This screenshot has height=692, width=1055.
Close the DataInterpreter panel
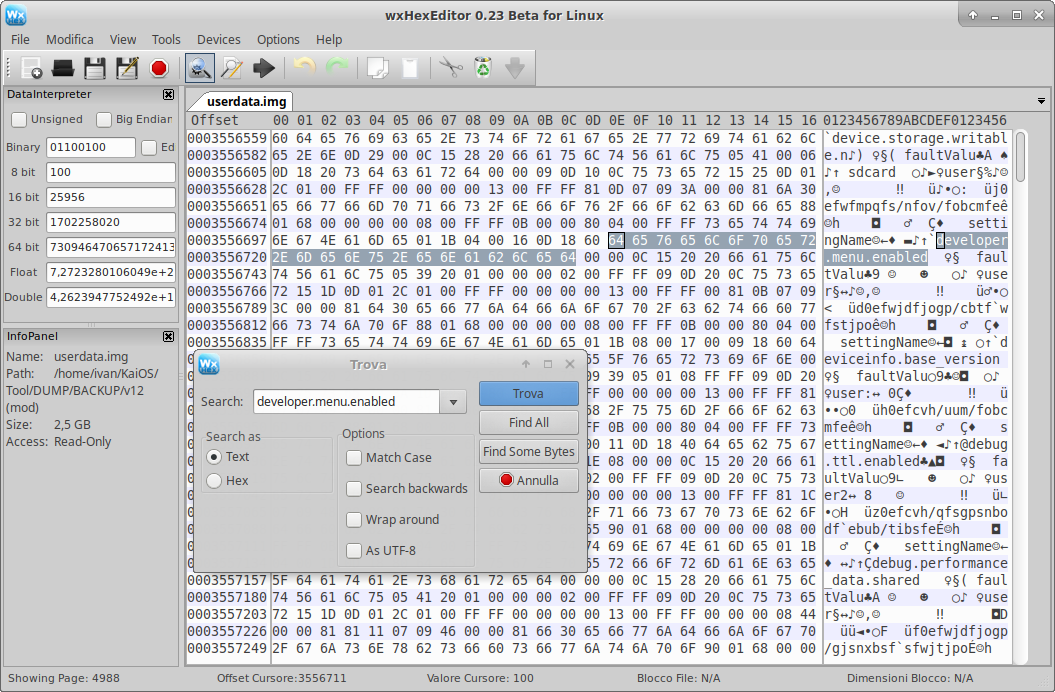(x=168, y=95)
